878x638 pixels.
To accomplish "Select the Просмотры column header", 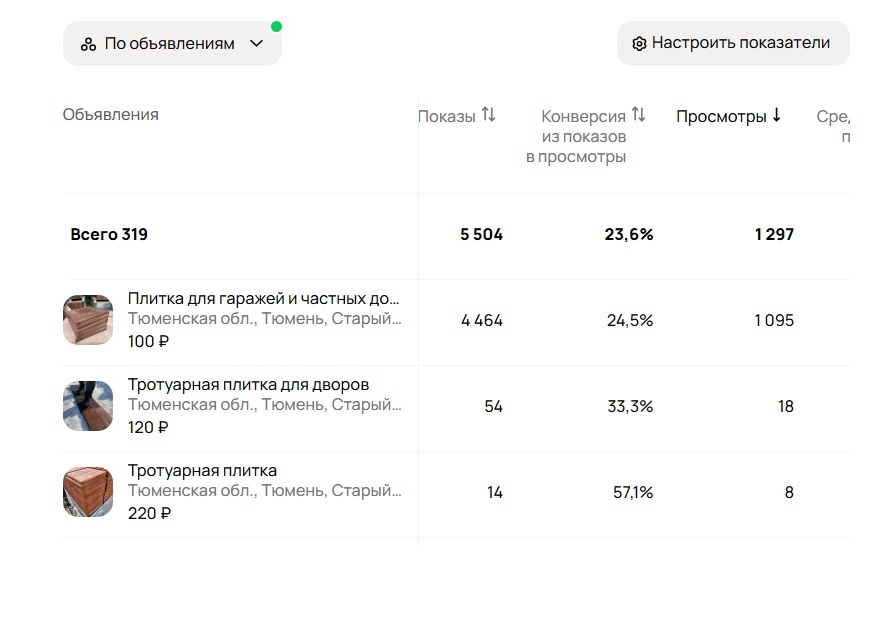I will (727, 115).
